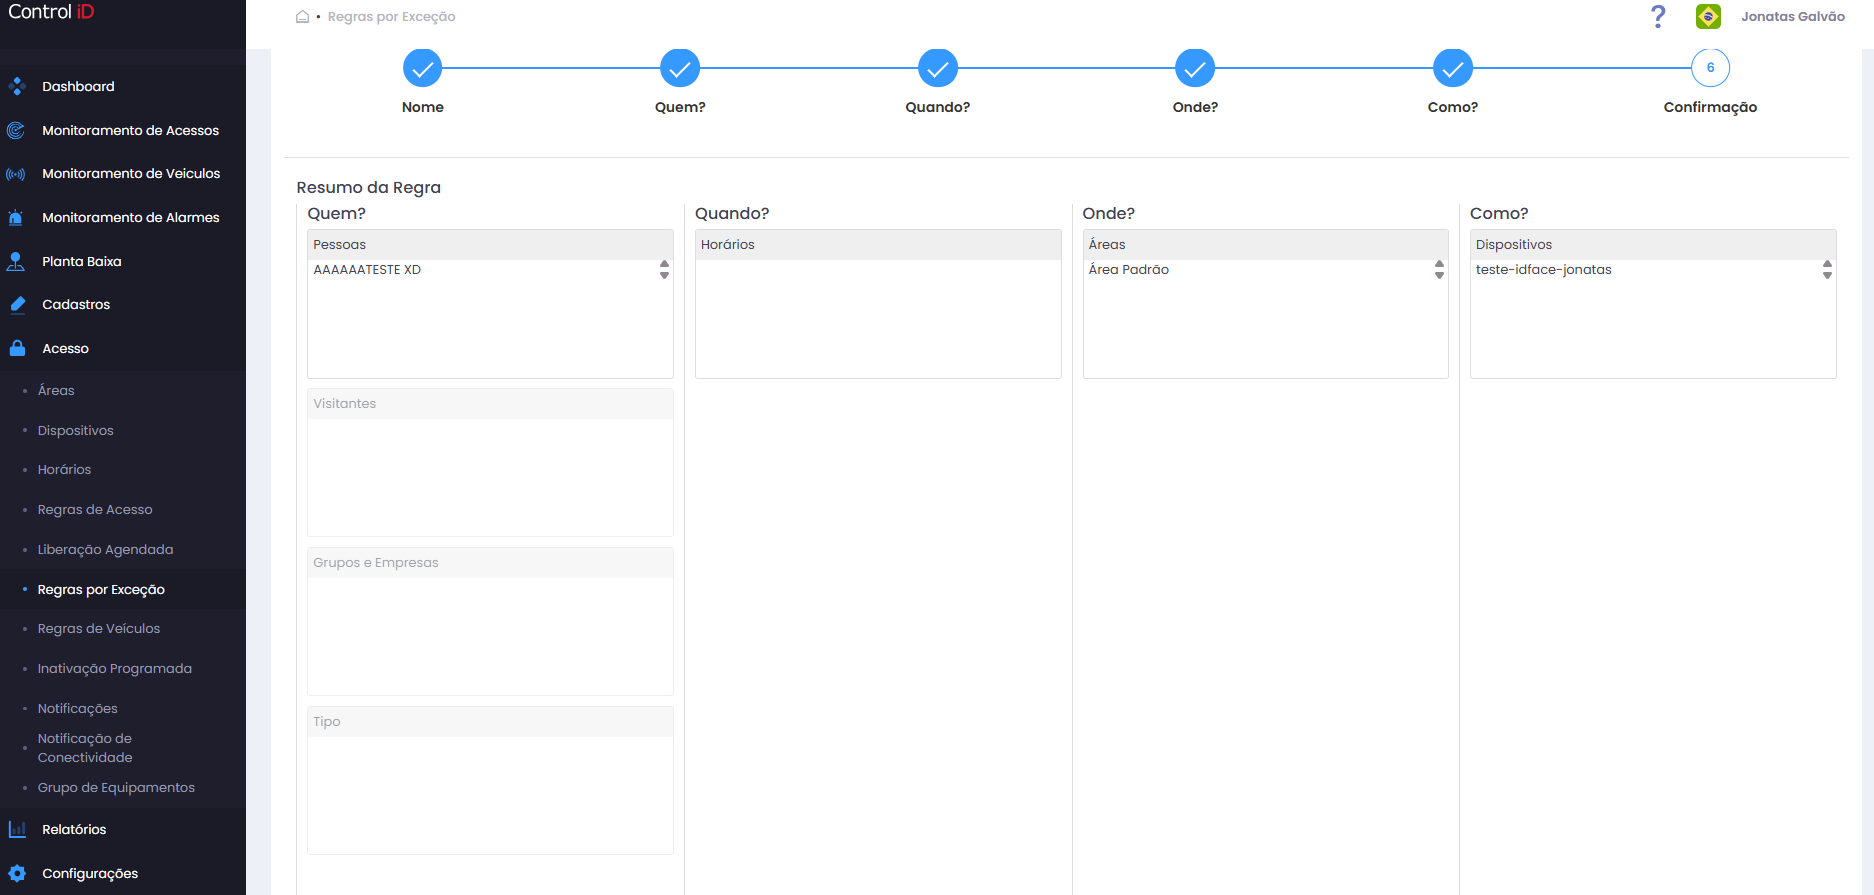Open the Regras de Acesso submenu item
This screenshot has width=1874, height=895.
point(95,510)
